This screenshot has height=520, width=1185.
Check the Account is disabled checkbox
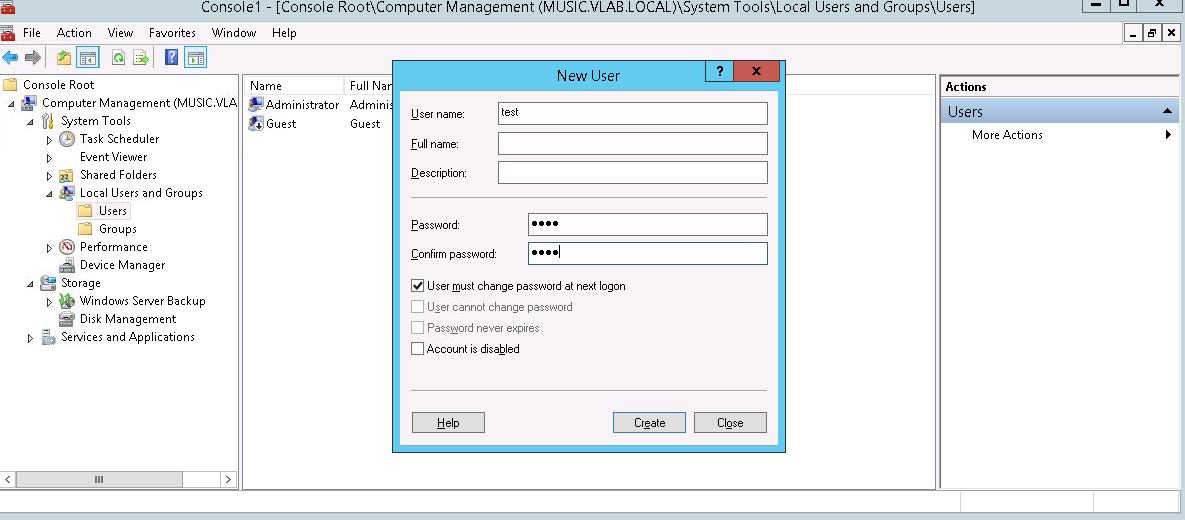417,348
